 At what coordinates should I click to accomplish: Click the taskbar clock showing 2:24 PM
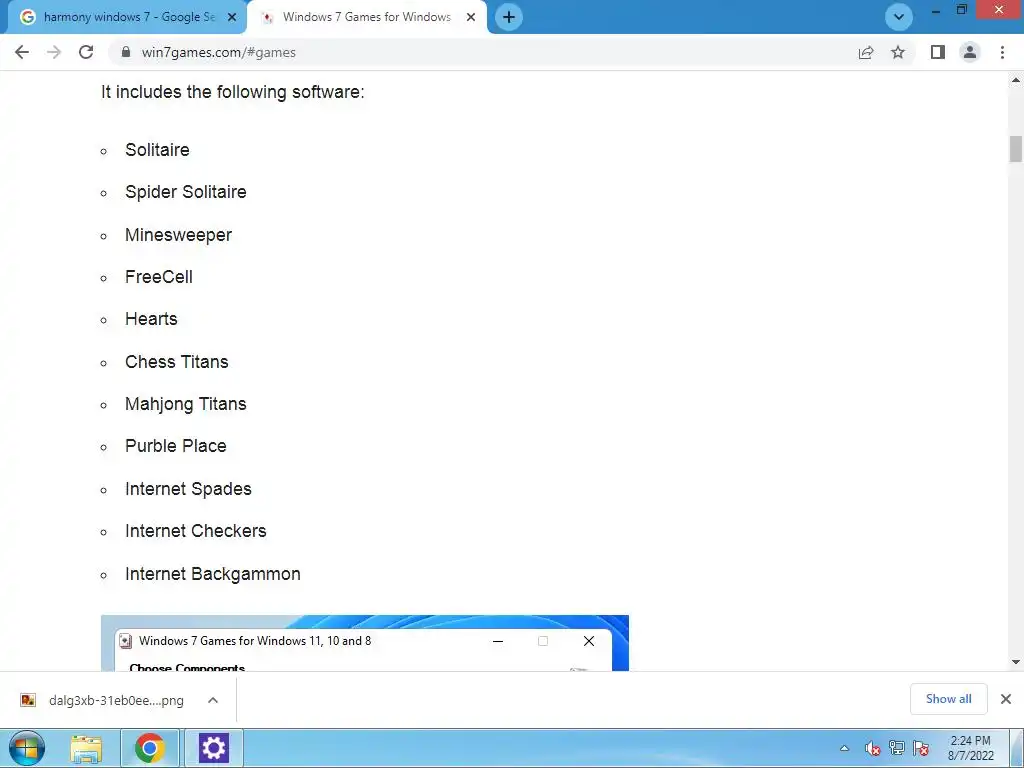pos(970,748)
